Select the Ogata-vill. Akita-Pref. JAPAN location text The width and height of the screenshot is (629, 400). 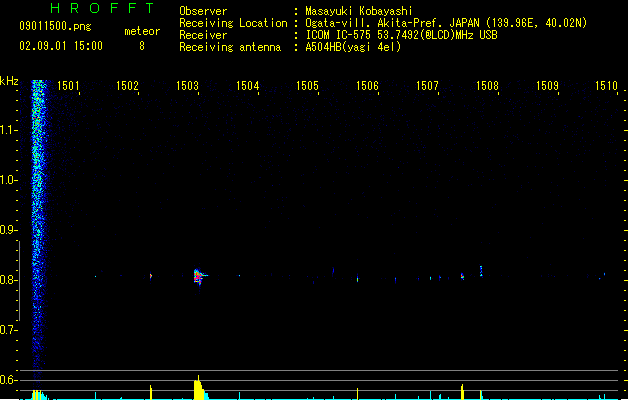point(446,23)
